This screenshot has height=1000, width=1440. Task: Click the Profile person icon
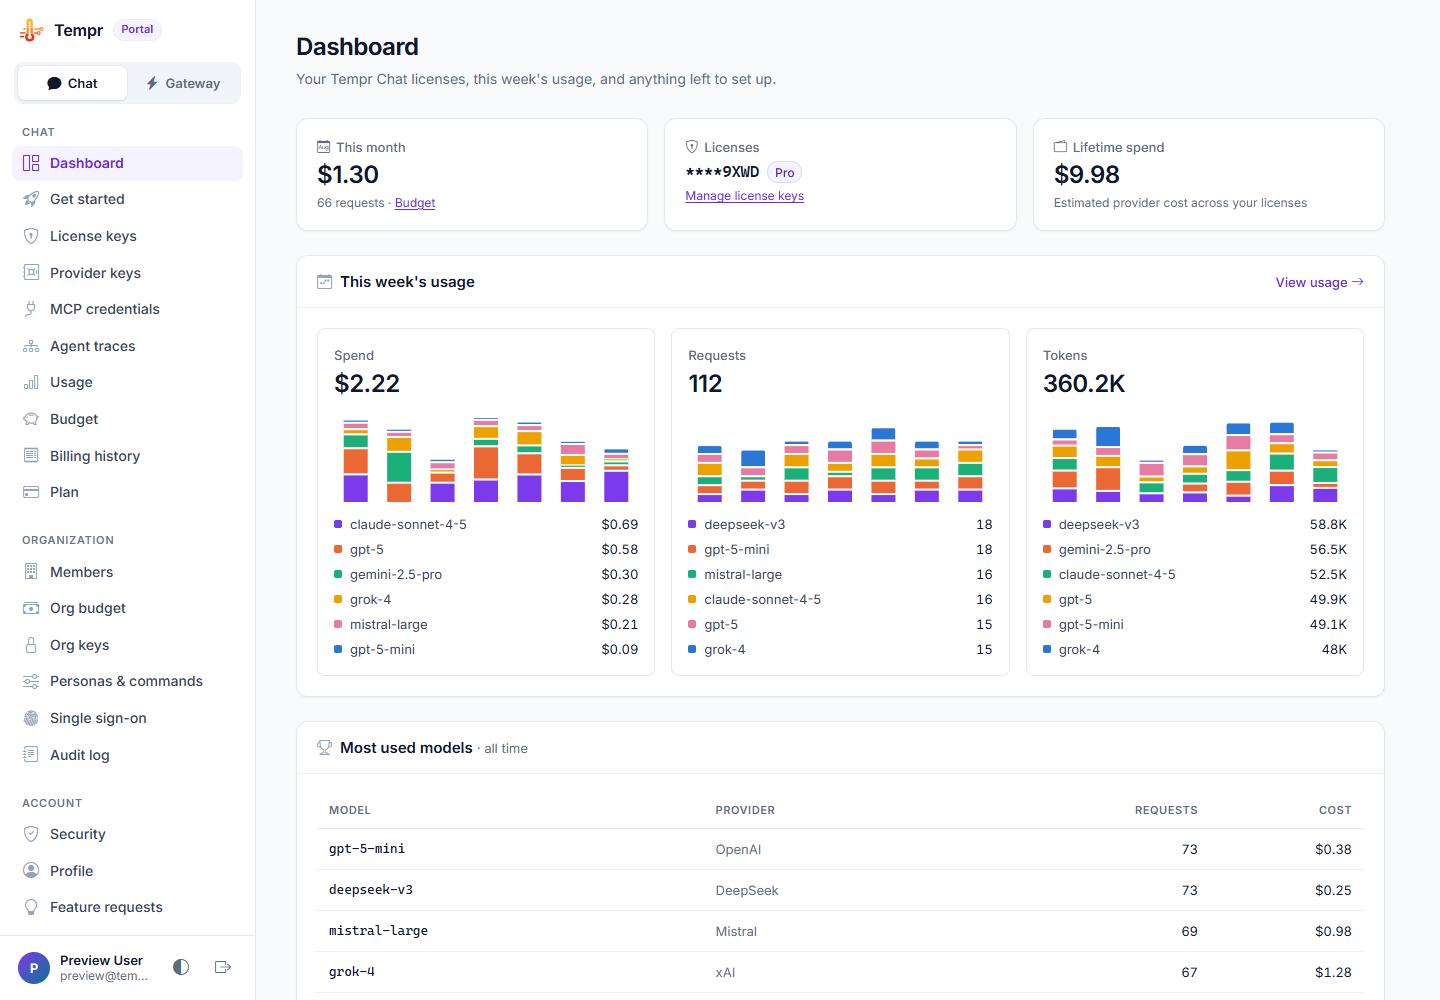(31, 871)
